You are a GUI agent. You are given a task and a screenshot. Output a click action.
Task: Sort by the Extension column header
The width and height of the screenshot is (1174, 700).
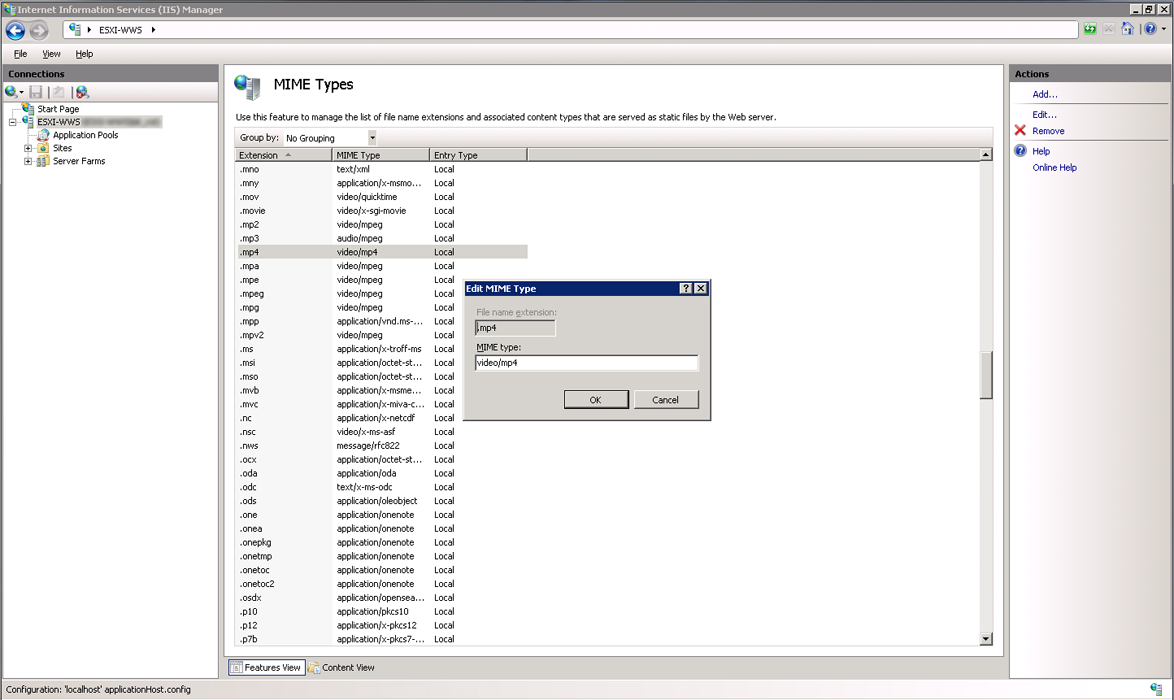coord(283,155)
